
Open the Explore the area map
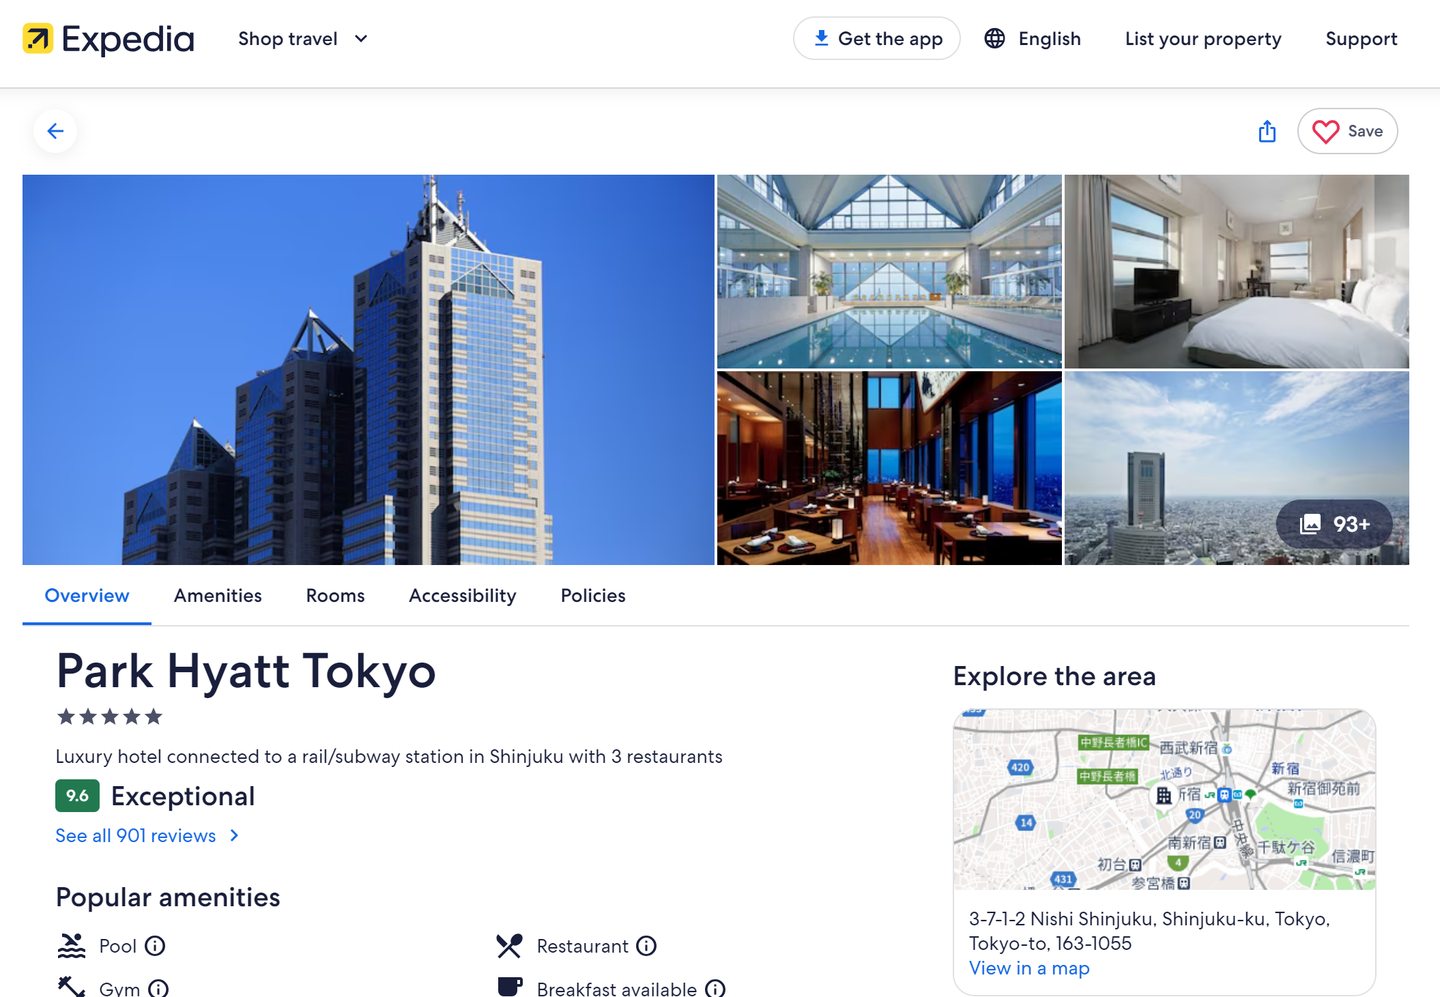(1164, 800)
